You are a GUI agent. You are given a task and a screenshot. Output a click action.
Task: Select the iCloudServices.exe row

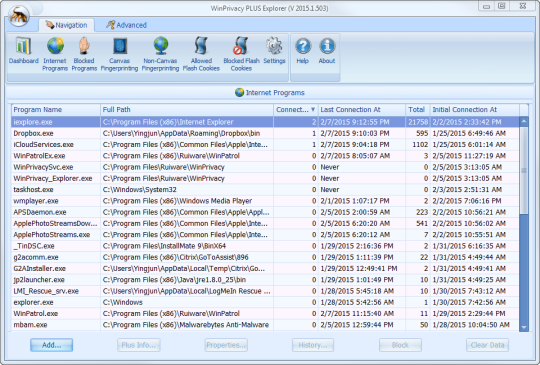click(x=265, y=145)
